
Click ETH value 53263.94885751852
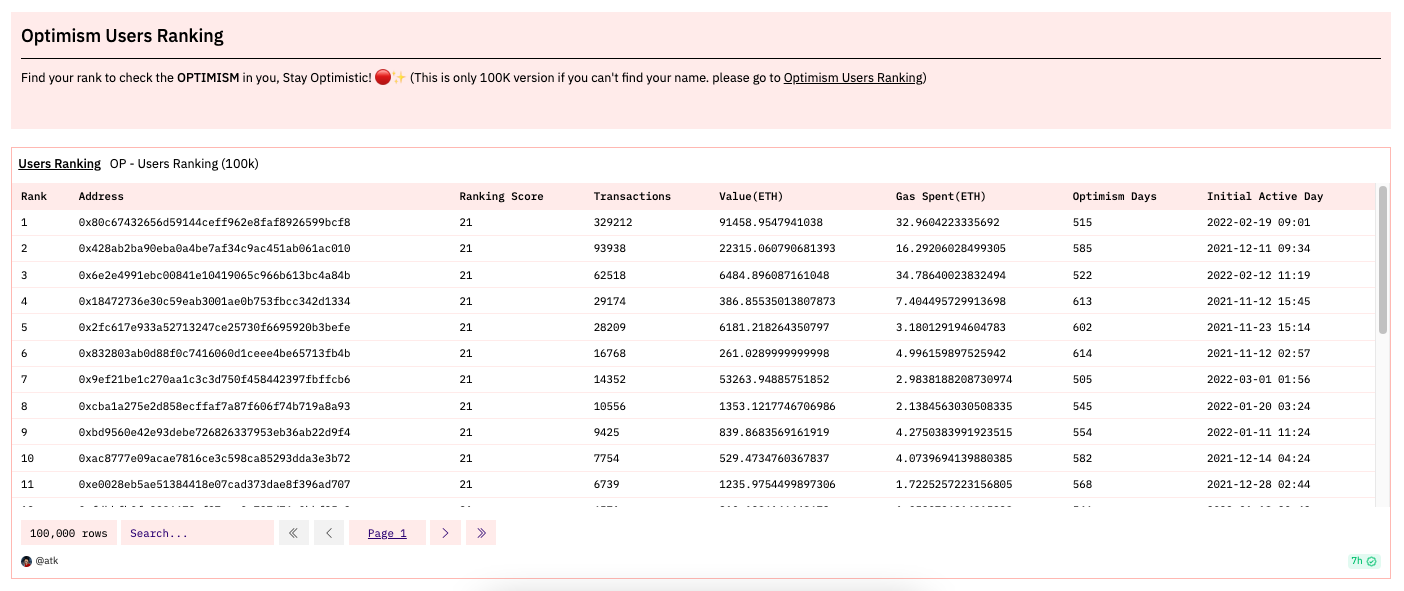pyautogui.click(x=774, y=380)
